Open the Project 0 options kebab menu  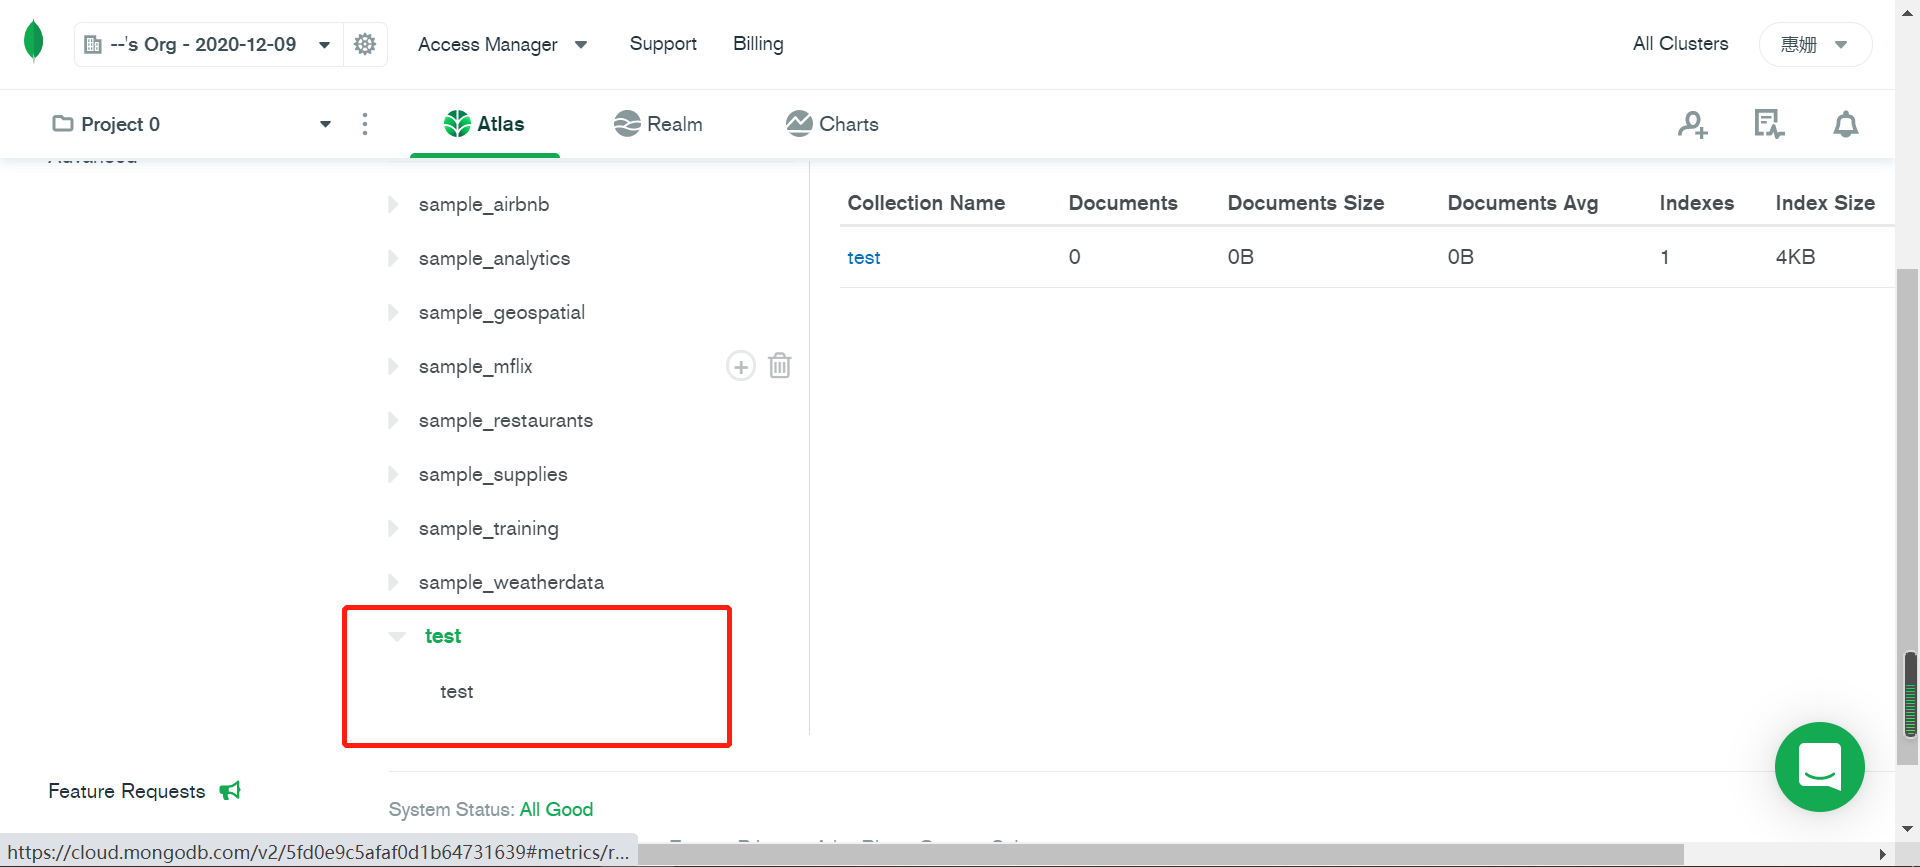(365, 123)
